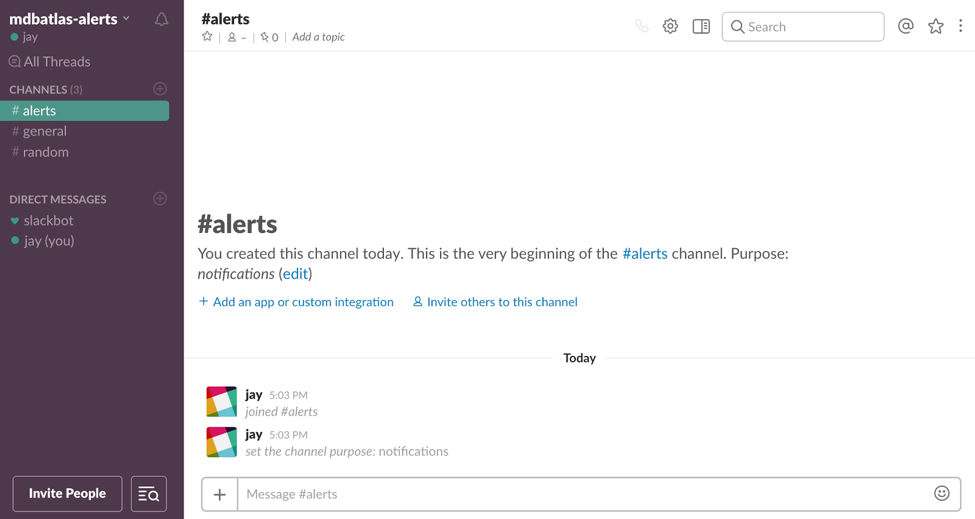Click the Search input field

(x=803, y=27)
